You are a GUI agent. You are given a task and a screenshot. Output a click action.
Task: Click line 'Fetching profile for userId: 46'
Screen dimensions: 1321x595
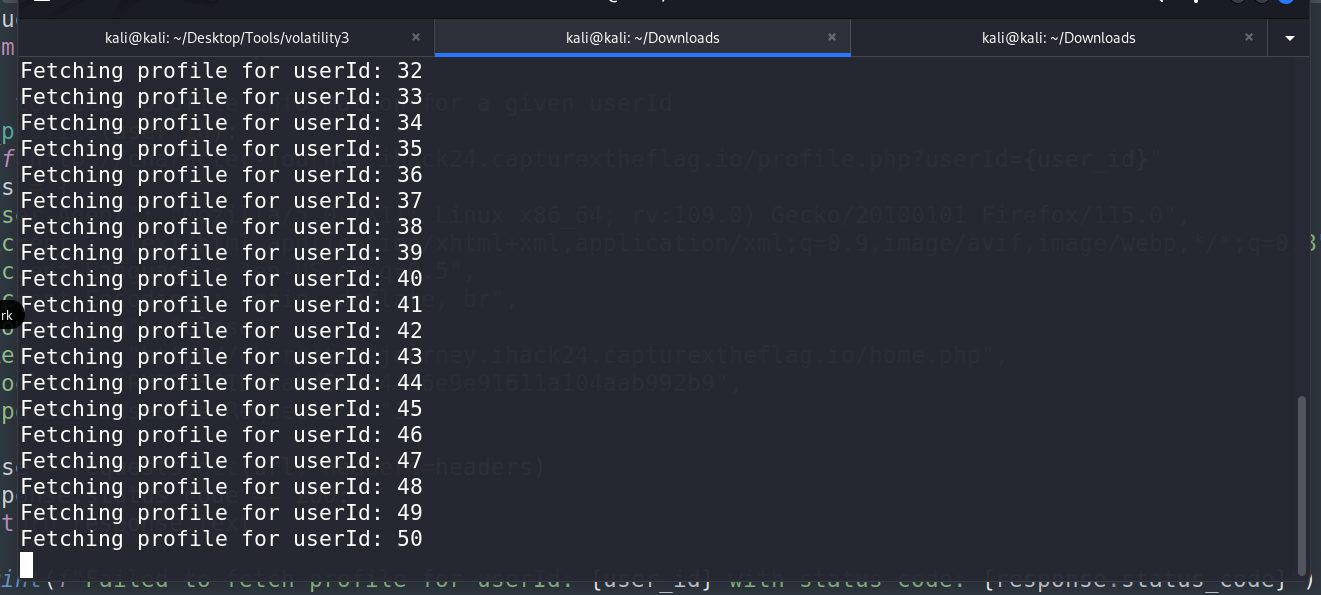[x=221, y=435]
